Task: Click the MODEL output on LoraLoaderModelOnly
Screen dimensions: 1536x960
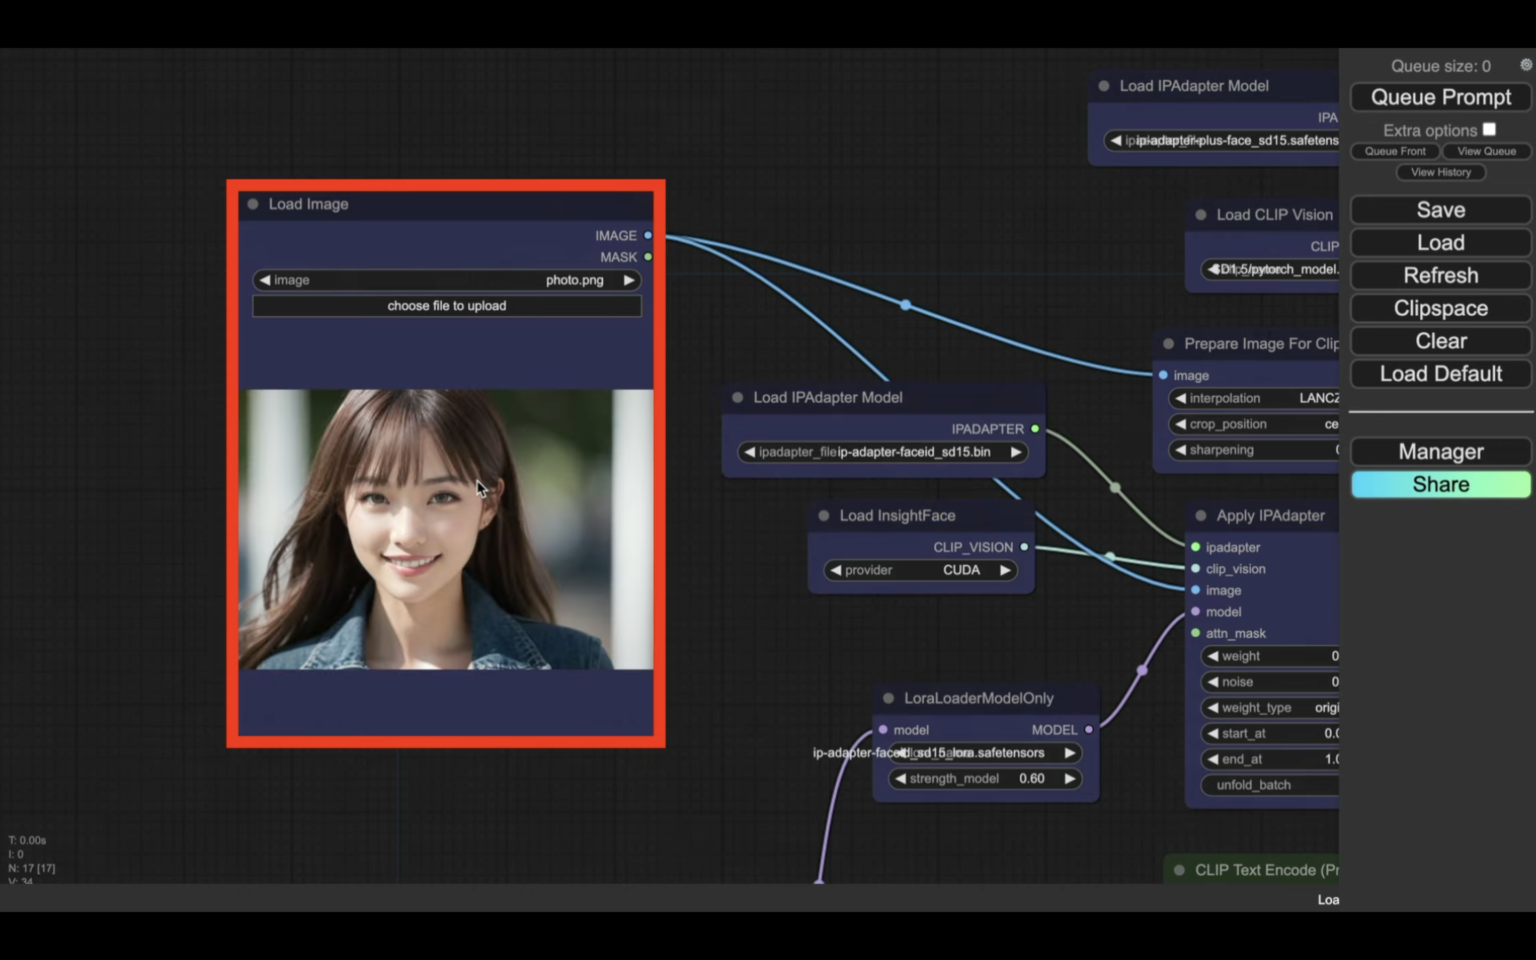Action: point(1089,729)
